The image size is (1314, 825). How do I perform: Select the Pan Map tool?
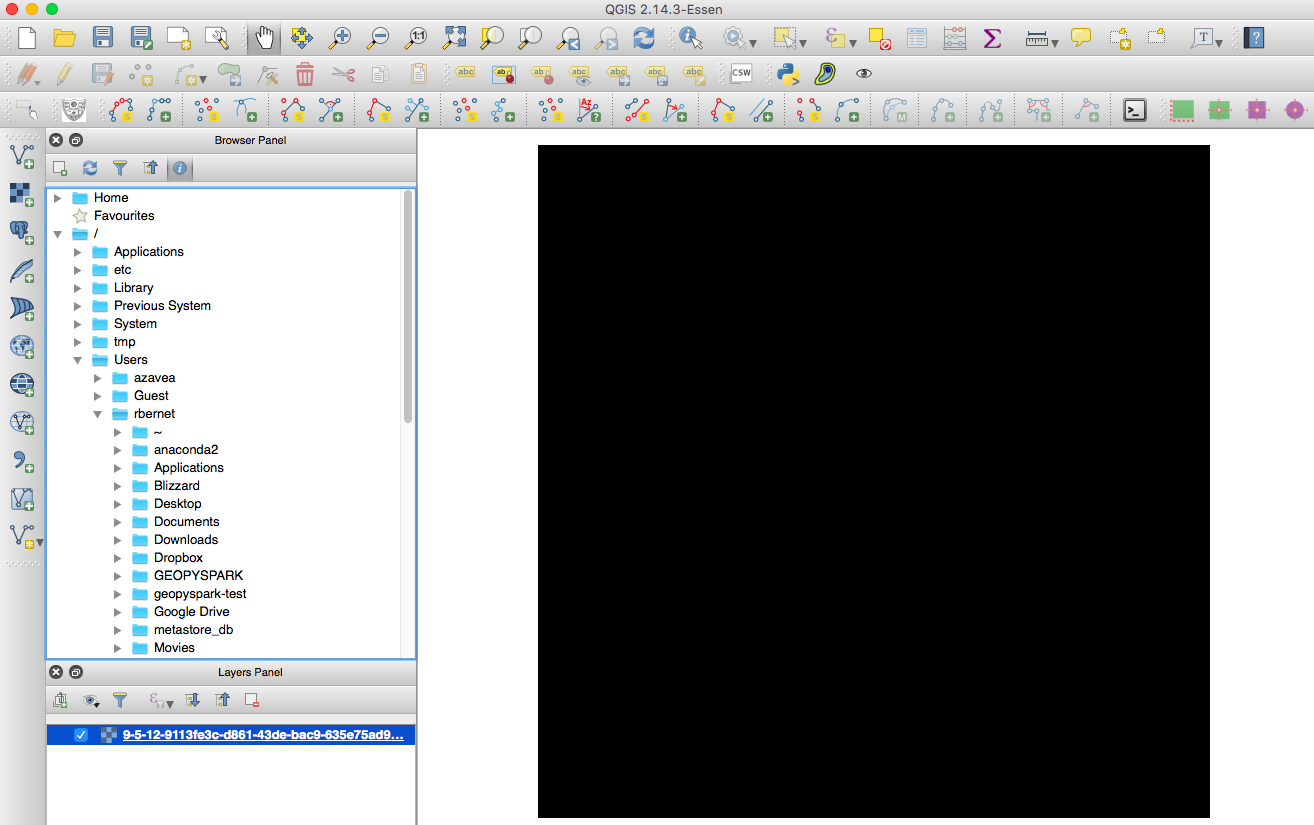point(263,38)
